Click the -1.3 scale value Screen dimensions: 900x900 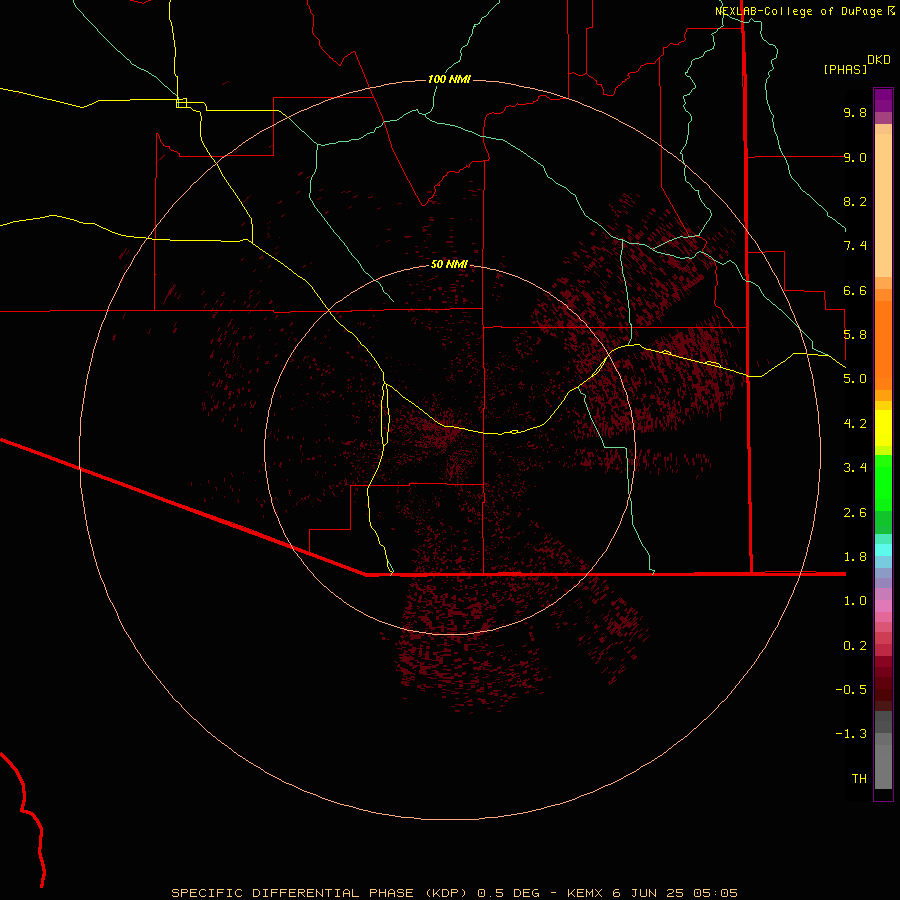pos(851,734)
